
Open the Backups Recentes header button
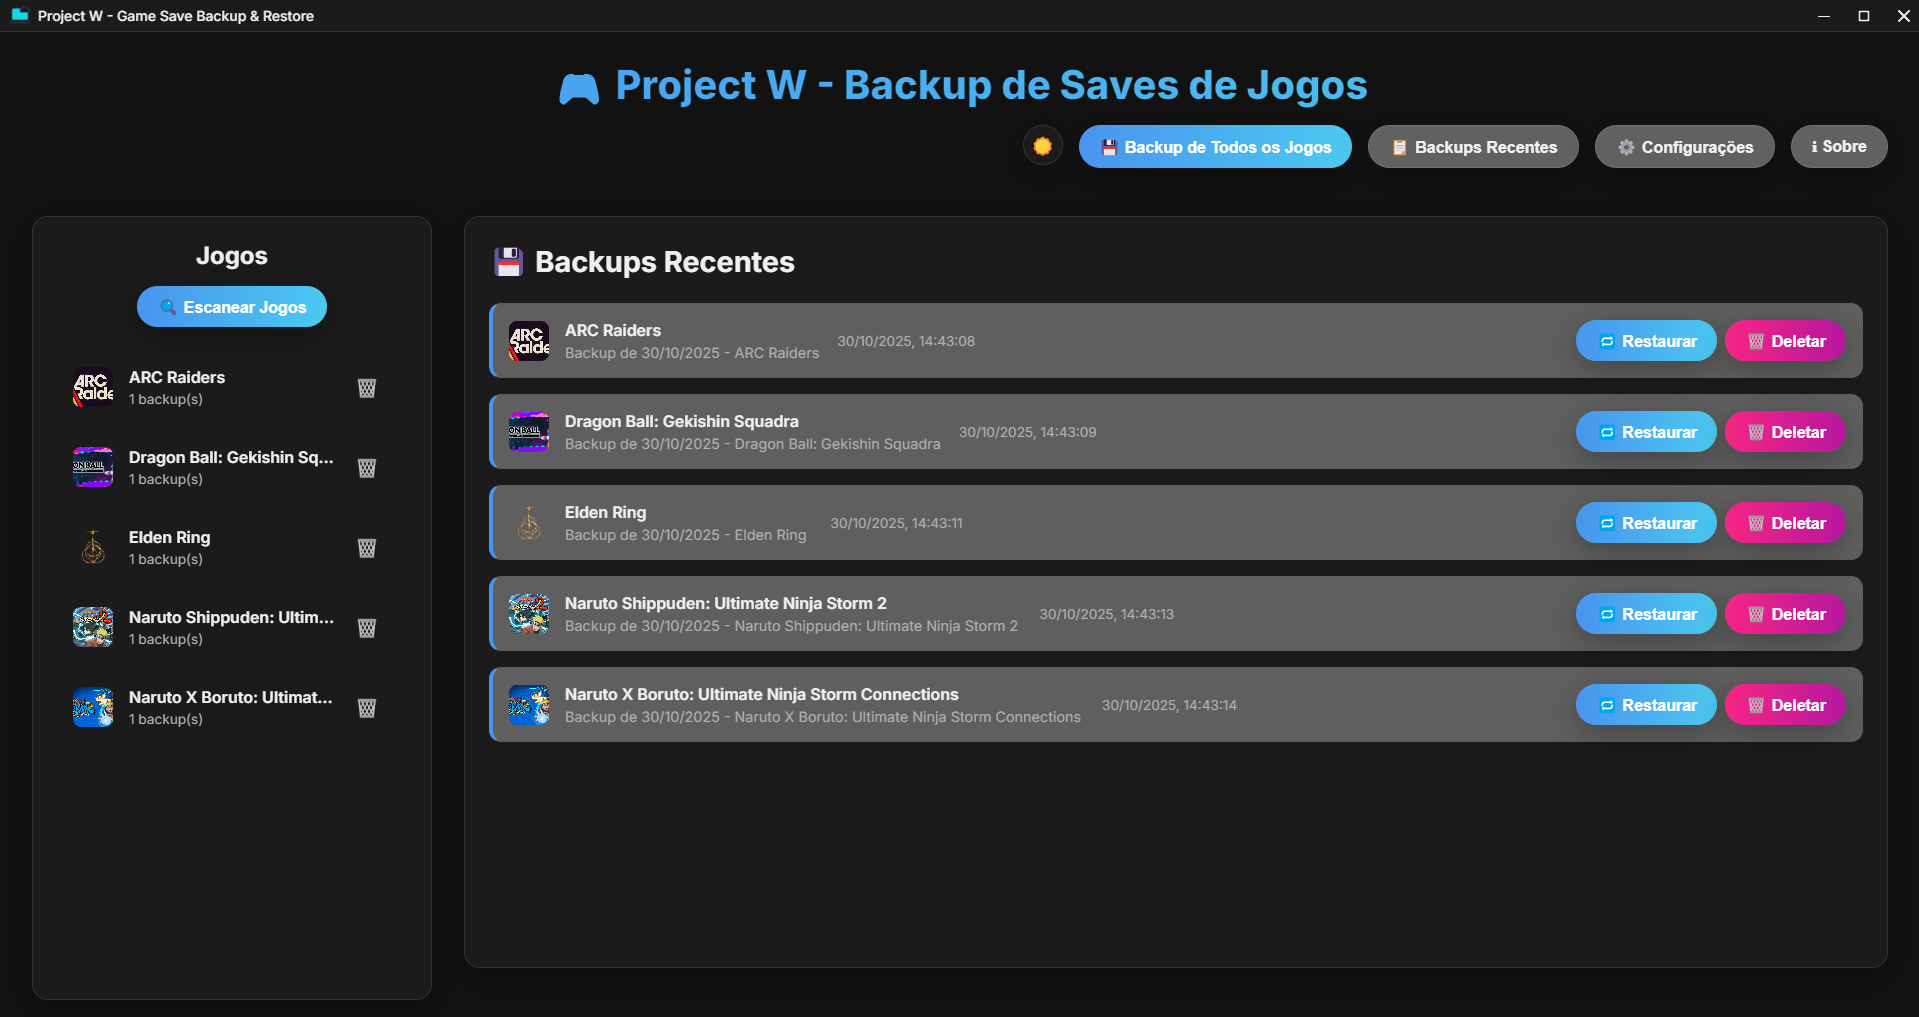[1473, 147]
